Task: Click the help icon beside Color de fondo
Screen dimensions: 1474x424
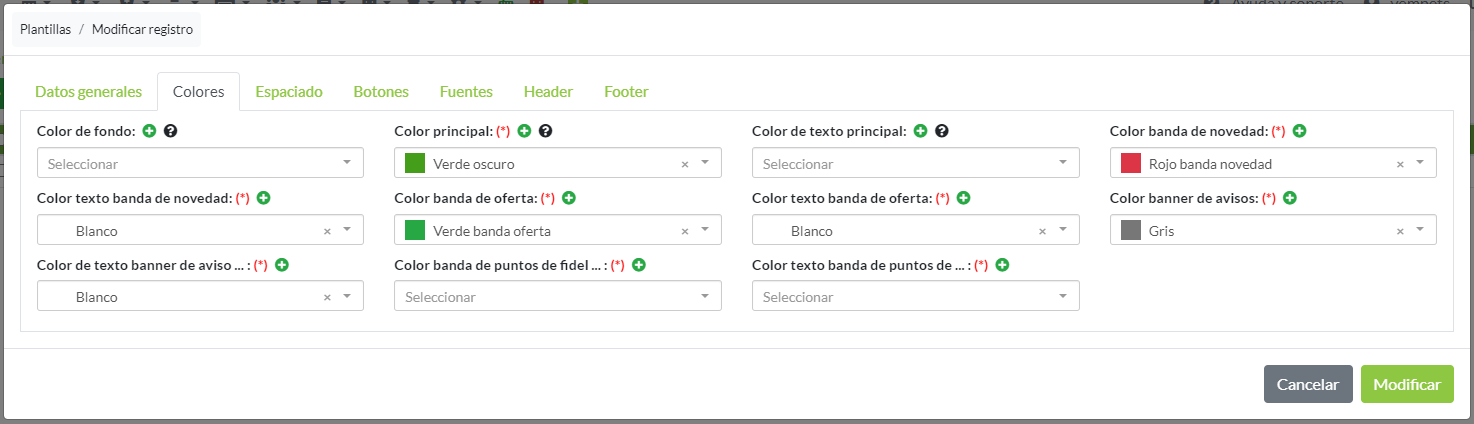Action: [x=170, y=131]
